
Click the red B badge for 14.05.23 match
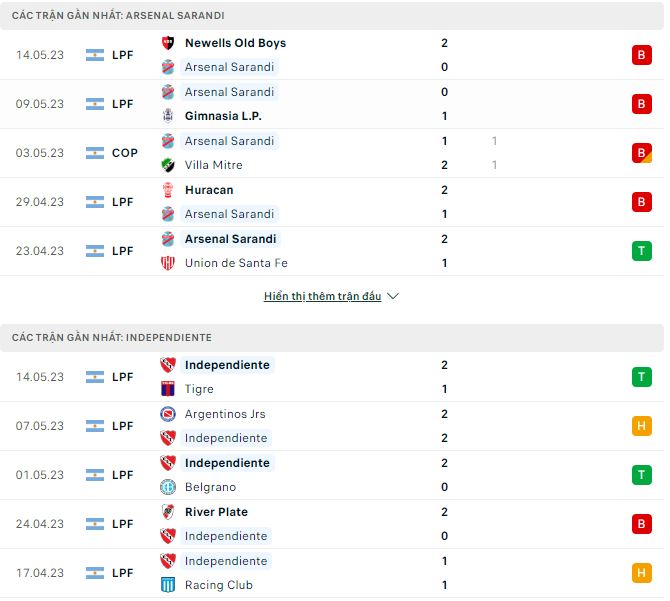pyautogui.click(x=641, y=55)
